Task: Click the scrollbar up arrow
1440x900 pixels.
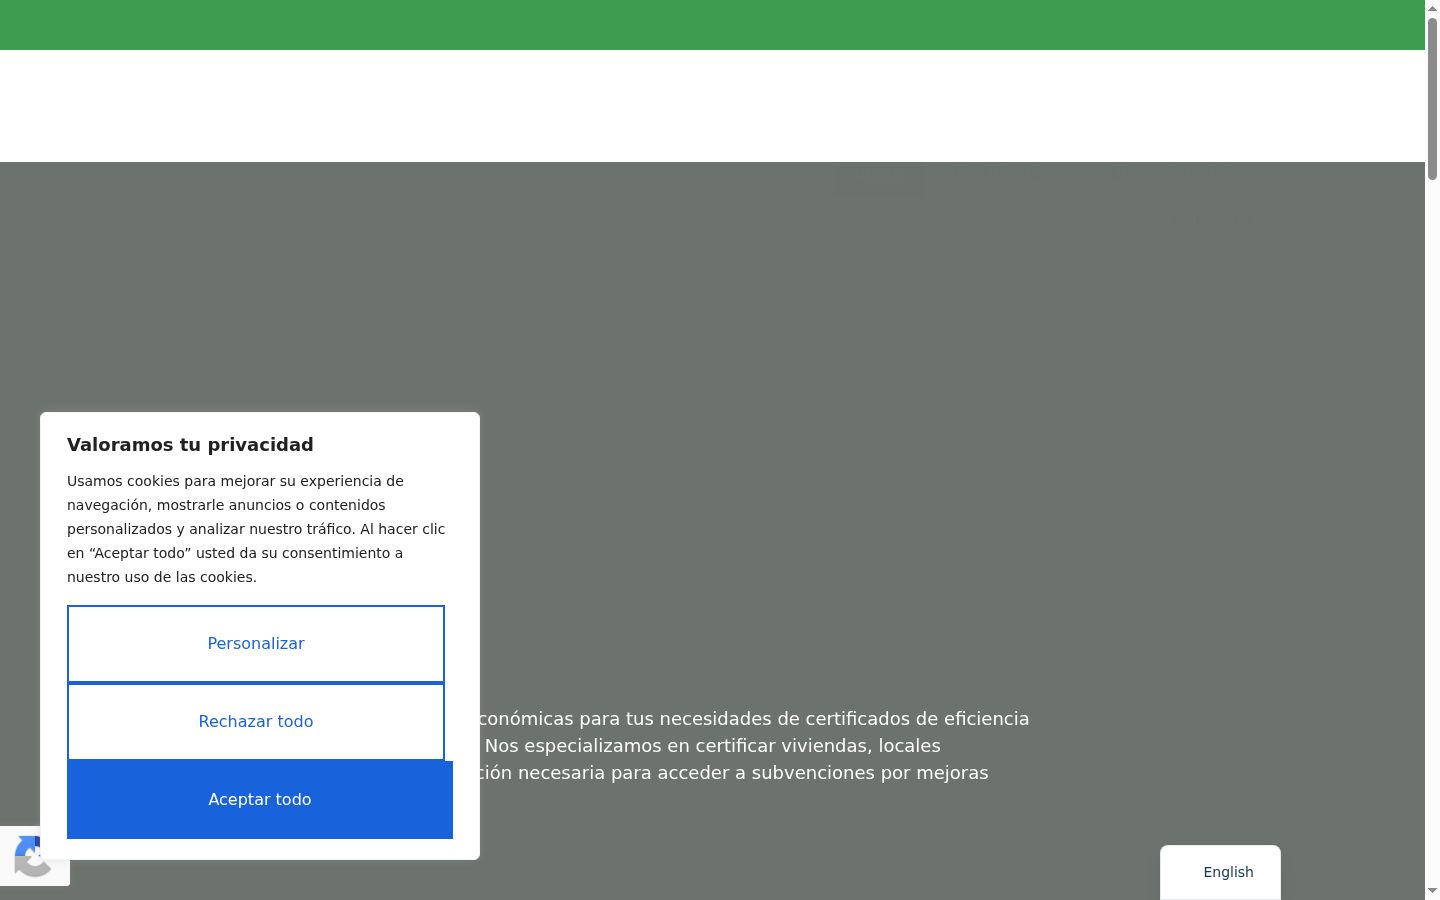Action: (1432, 8)
